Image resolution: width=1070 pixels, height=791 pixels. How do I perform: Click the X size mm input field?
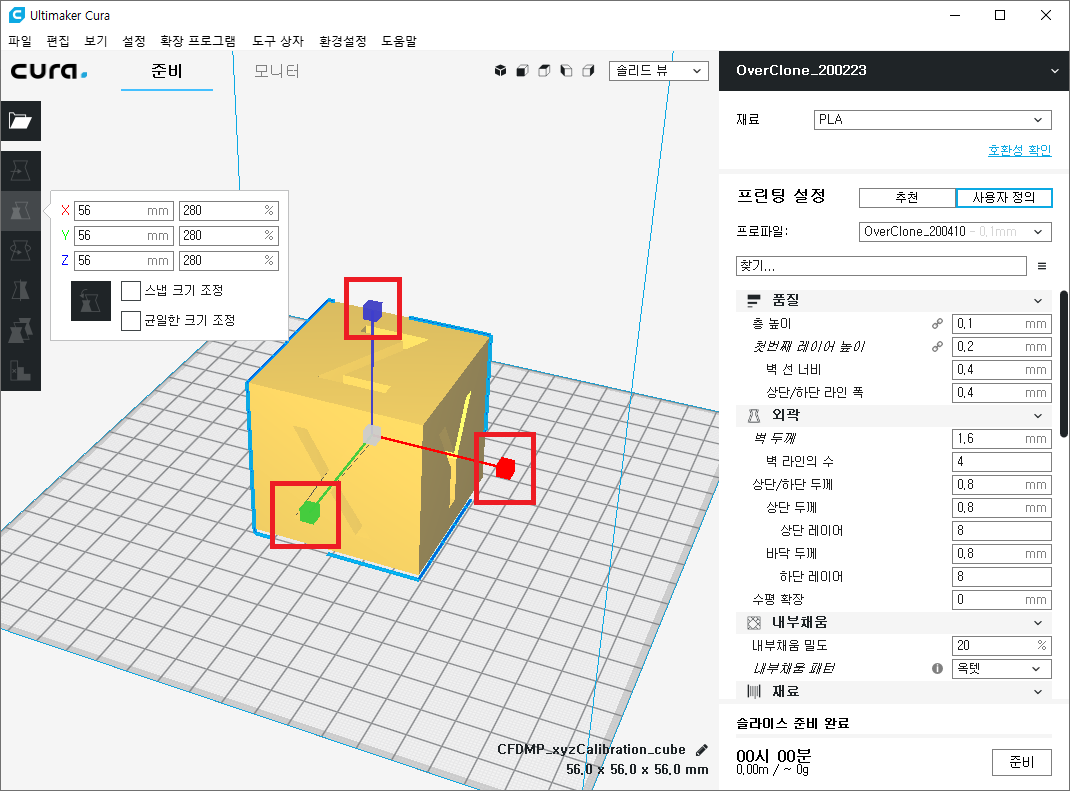click(x=124, y=210)
